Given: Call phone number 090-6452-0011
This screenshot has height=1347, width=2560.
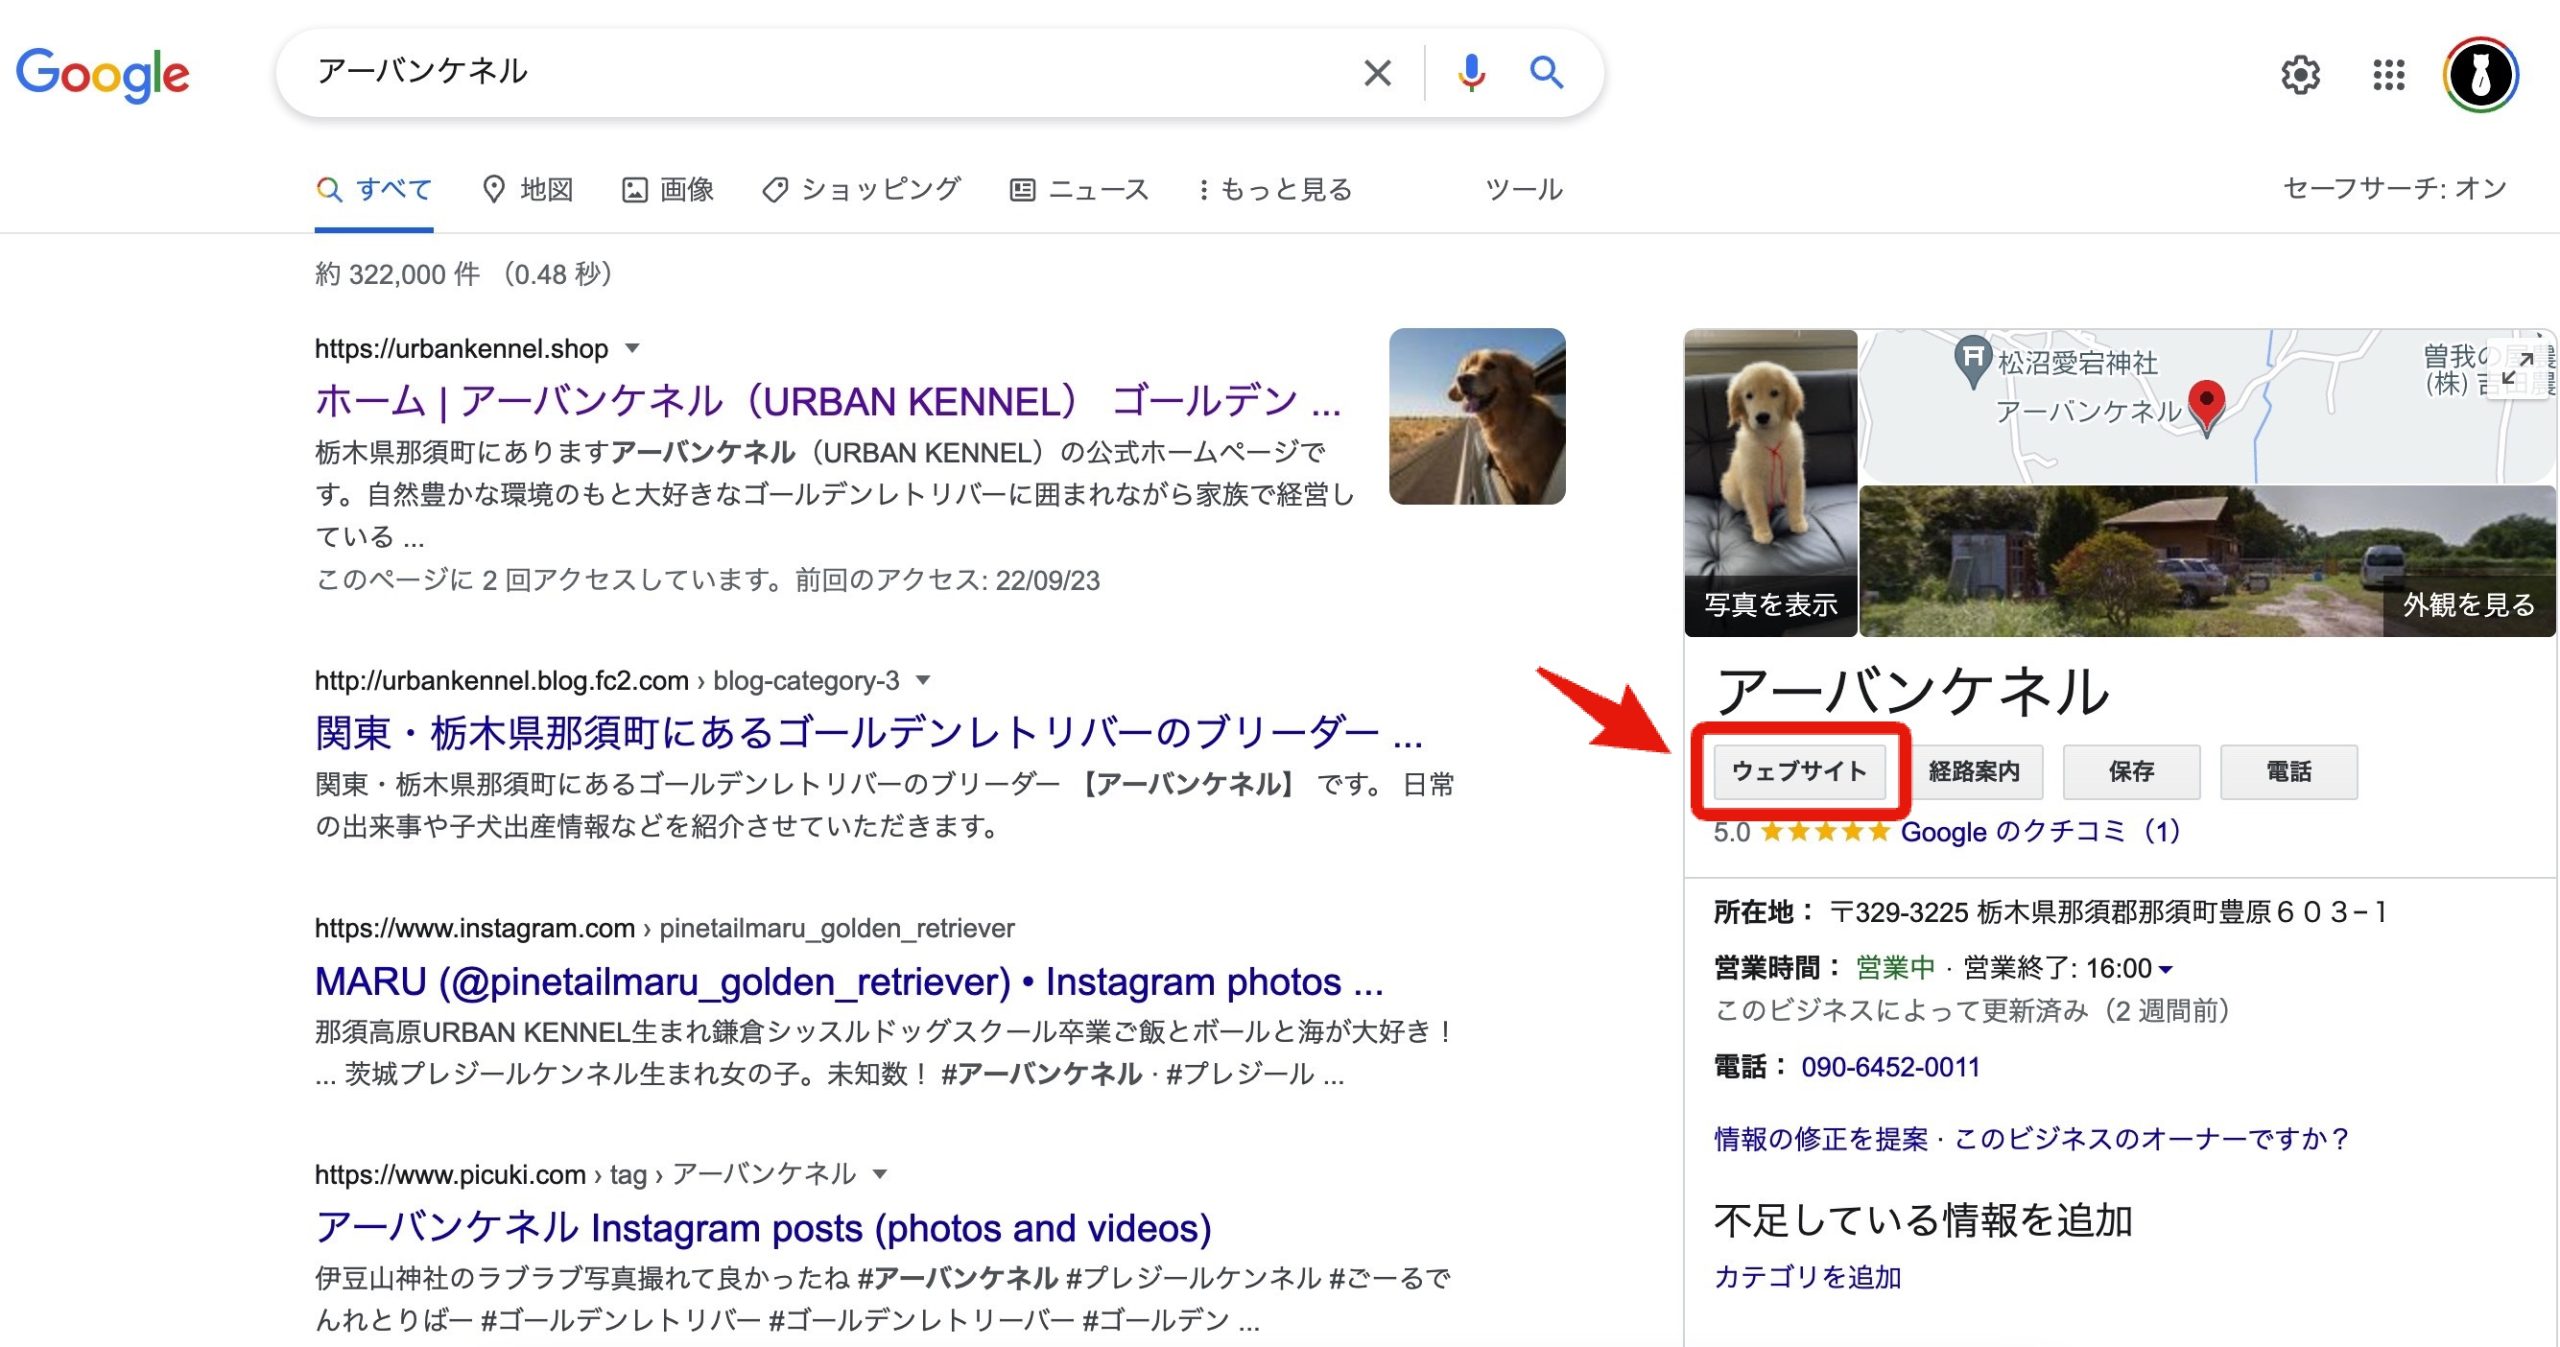Looking at the screenshot, I should coord(1890,1067).
